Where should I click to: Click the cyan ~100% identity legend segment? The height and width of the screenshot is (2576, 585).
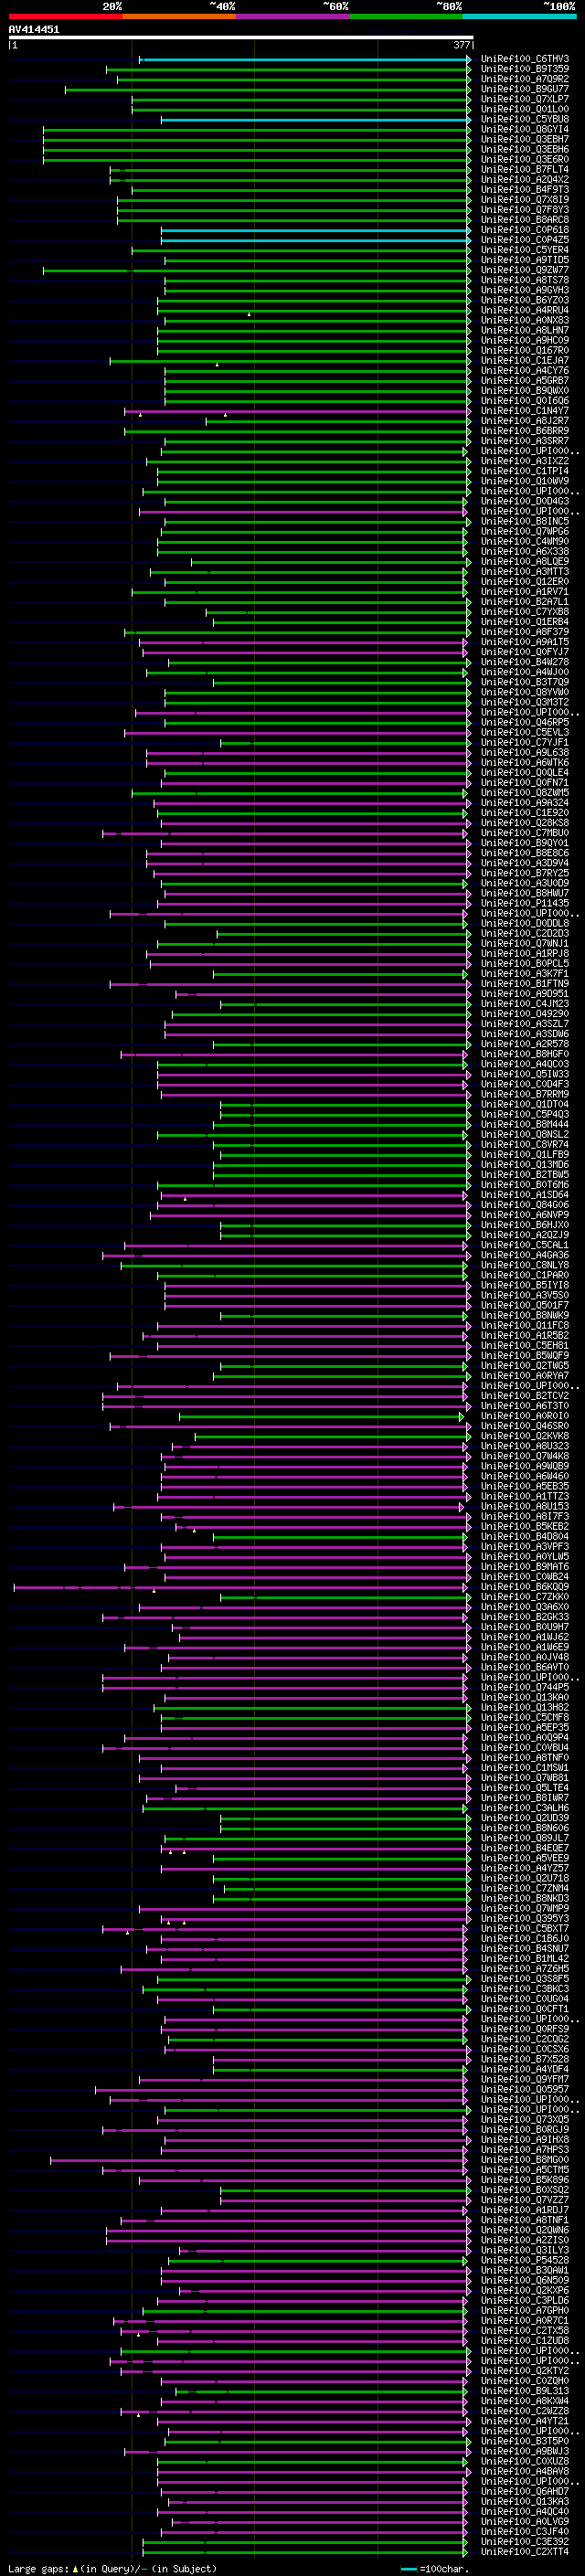tap(519, 16)
